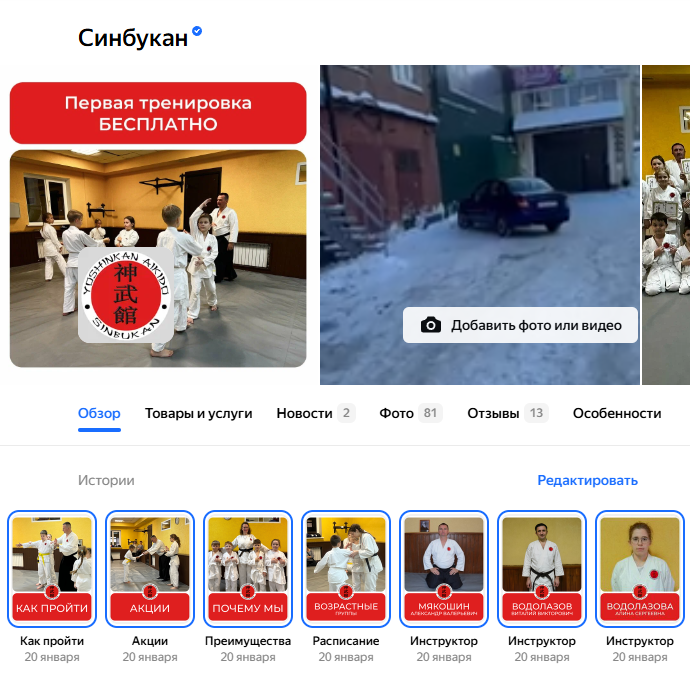
Task: Click the Первая тренировка БЕСПЛАТНО banner
Action: tap(158, 113)
